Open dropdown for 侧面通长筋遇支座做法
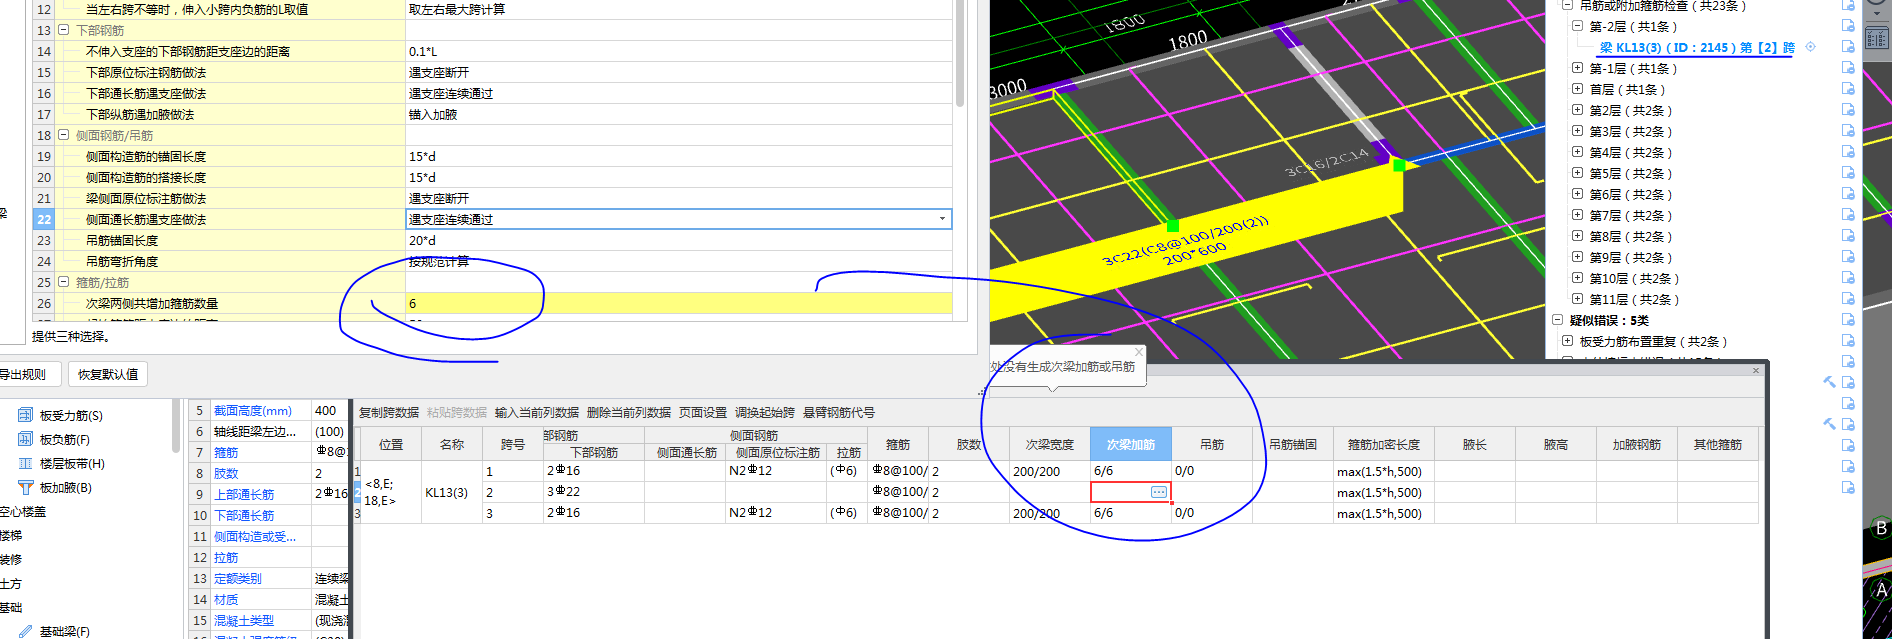Viewport: 1892px width, 639px height. pyautogui.click(x=942, y=219)
